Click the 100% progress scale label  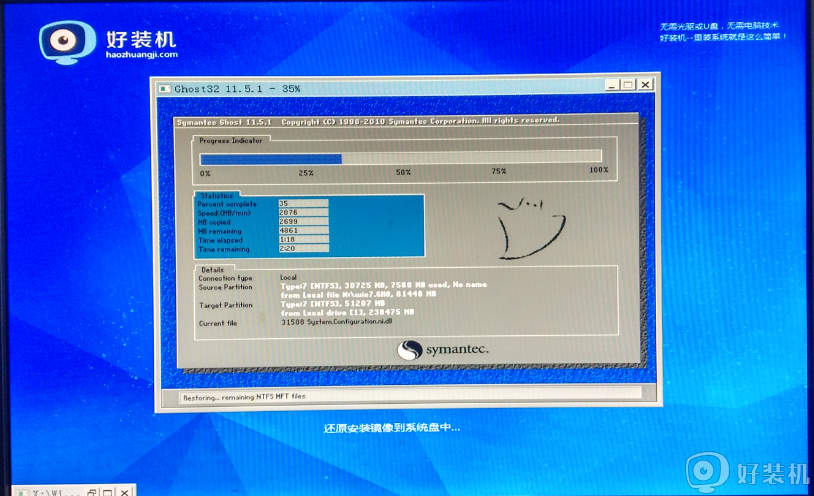(599, 170)
